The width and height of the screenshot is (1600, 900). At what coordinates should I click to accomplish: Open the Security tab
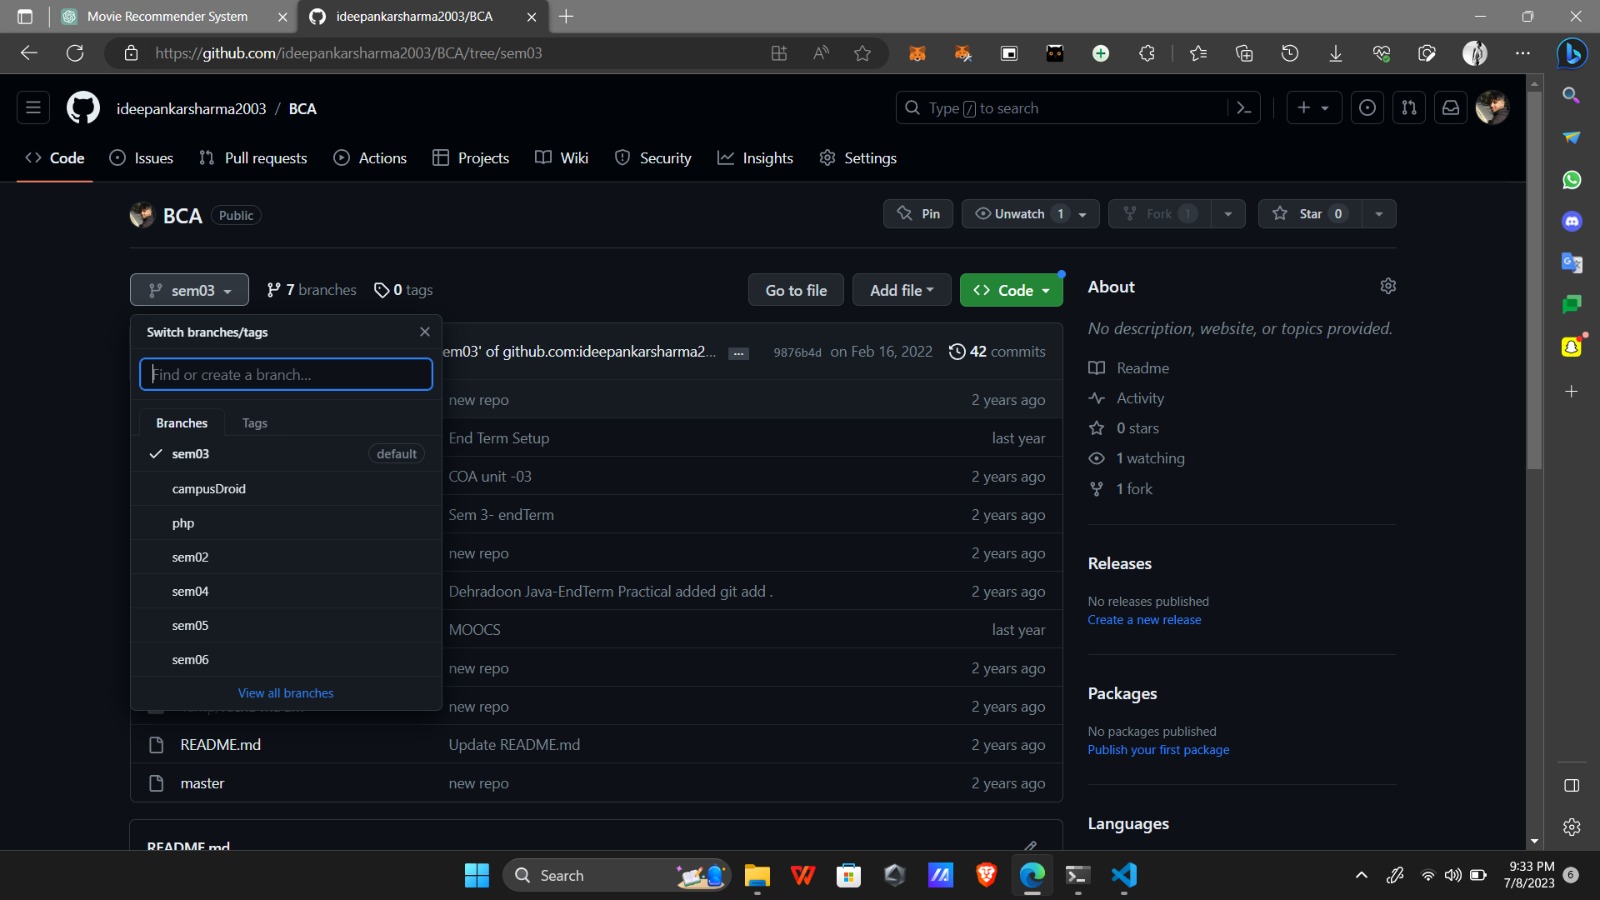click(x=653, y=158)
